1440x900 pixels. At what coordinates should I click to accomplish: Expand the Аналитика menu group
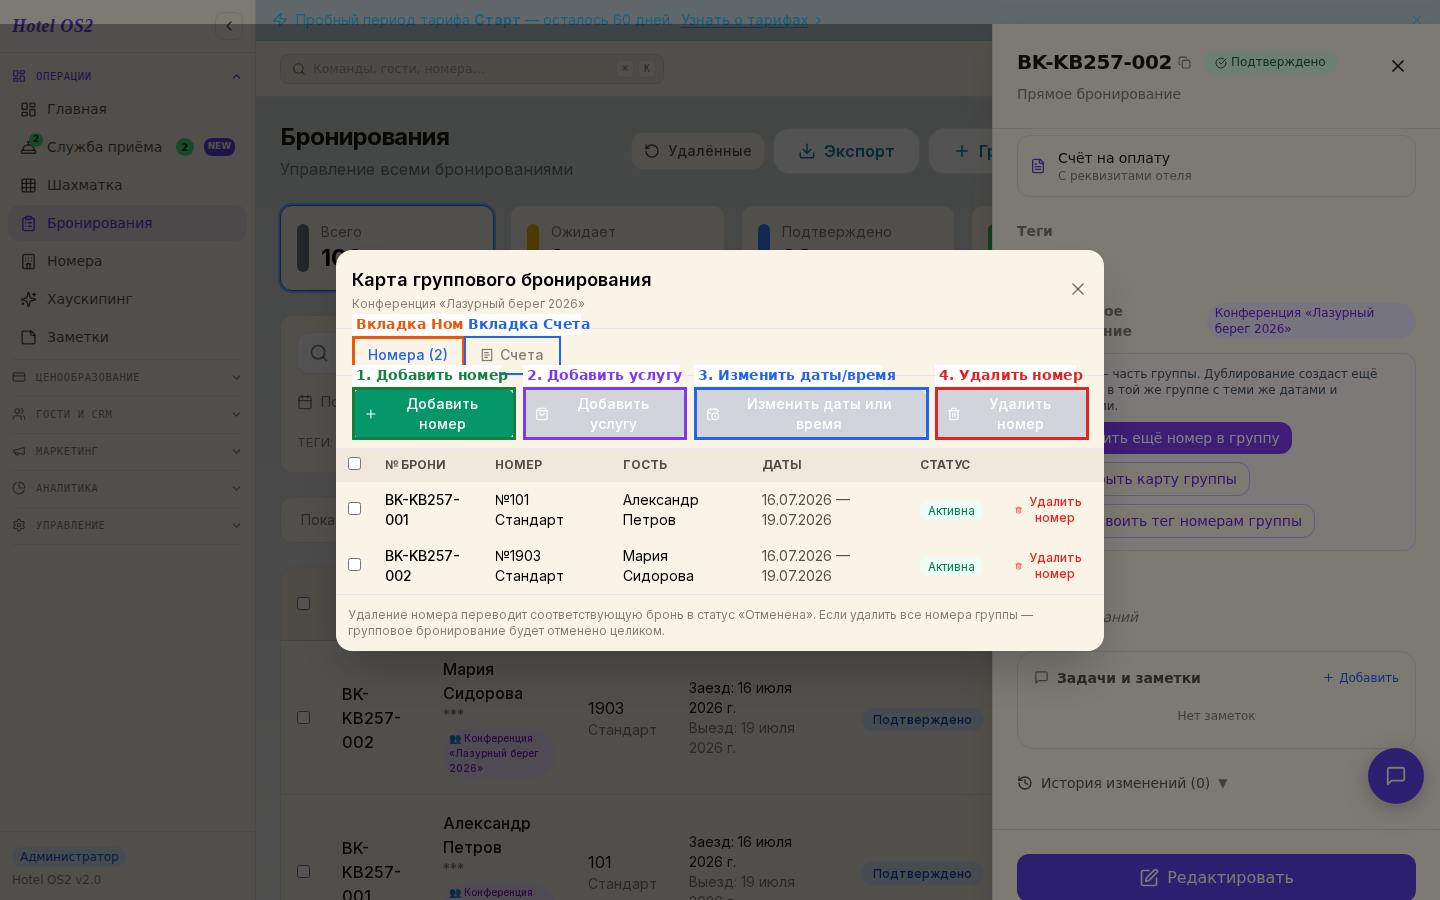tap(127, 488)
